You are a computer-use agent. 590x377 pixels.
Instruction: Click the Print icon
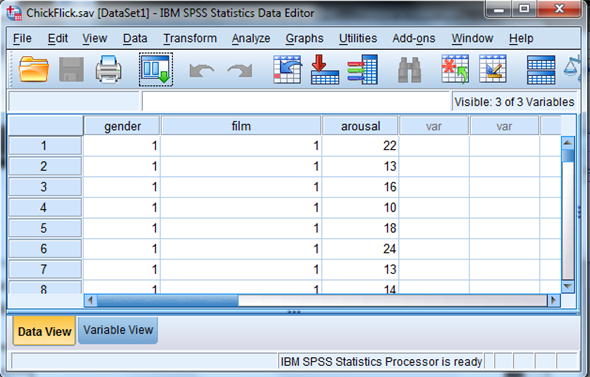pyautogui.click(x=108, y=69)
